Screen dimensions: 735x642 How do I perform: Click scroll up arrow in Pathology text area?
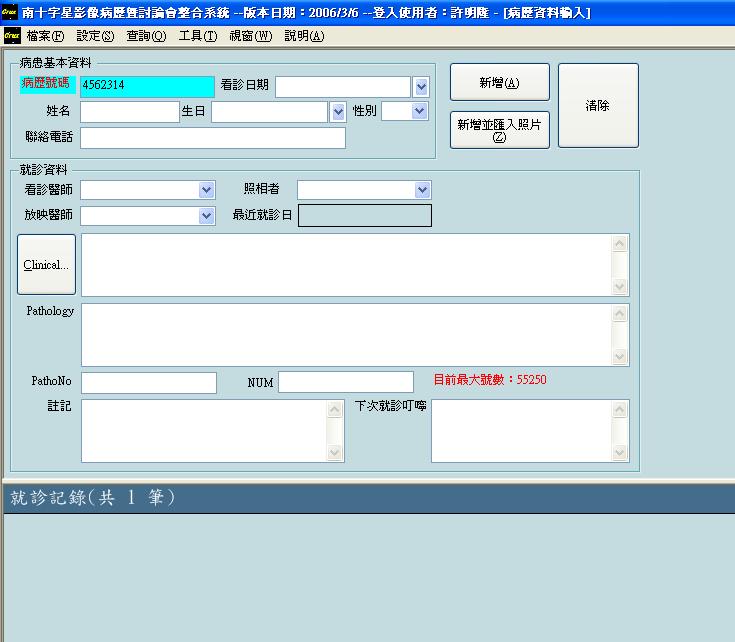click(x=620, y=314)
